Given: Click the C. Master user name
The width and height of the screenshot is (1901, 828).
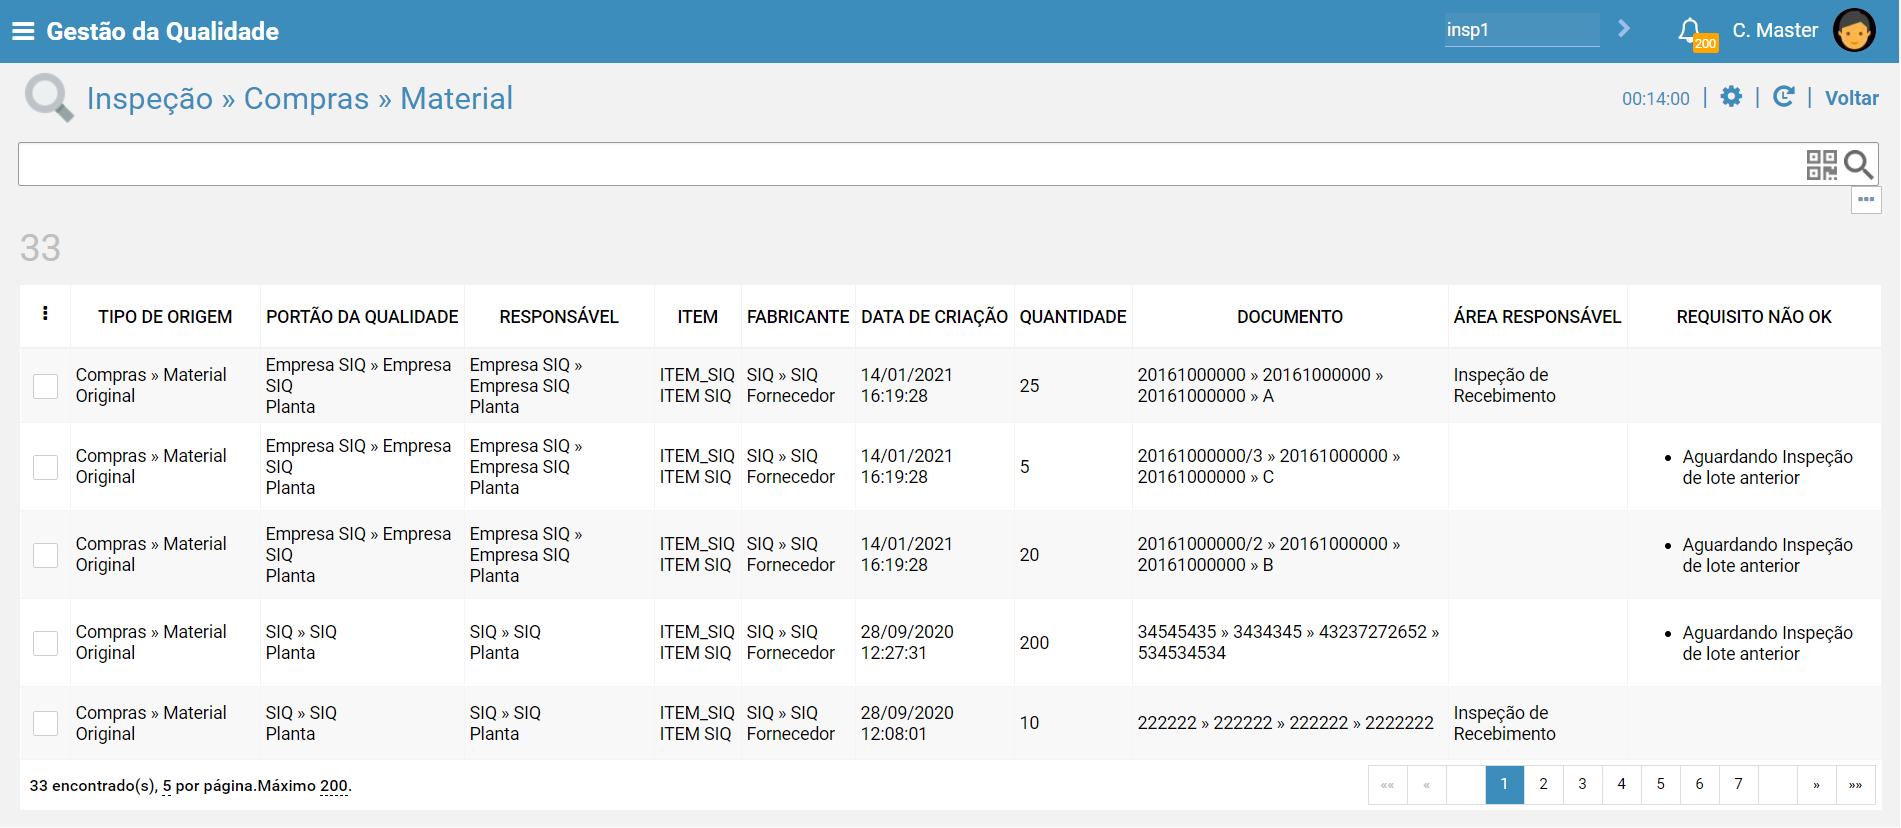Looking at the screenshot, I should [x=1775, y=30].
